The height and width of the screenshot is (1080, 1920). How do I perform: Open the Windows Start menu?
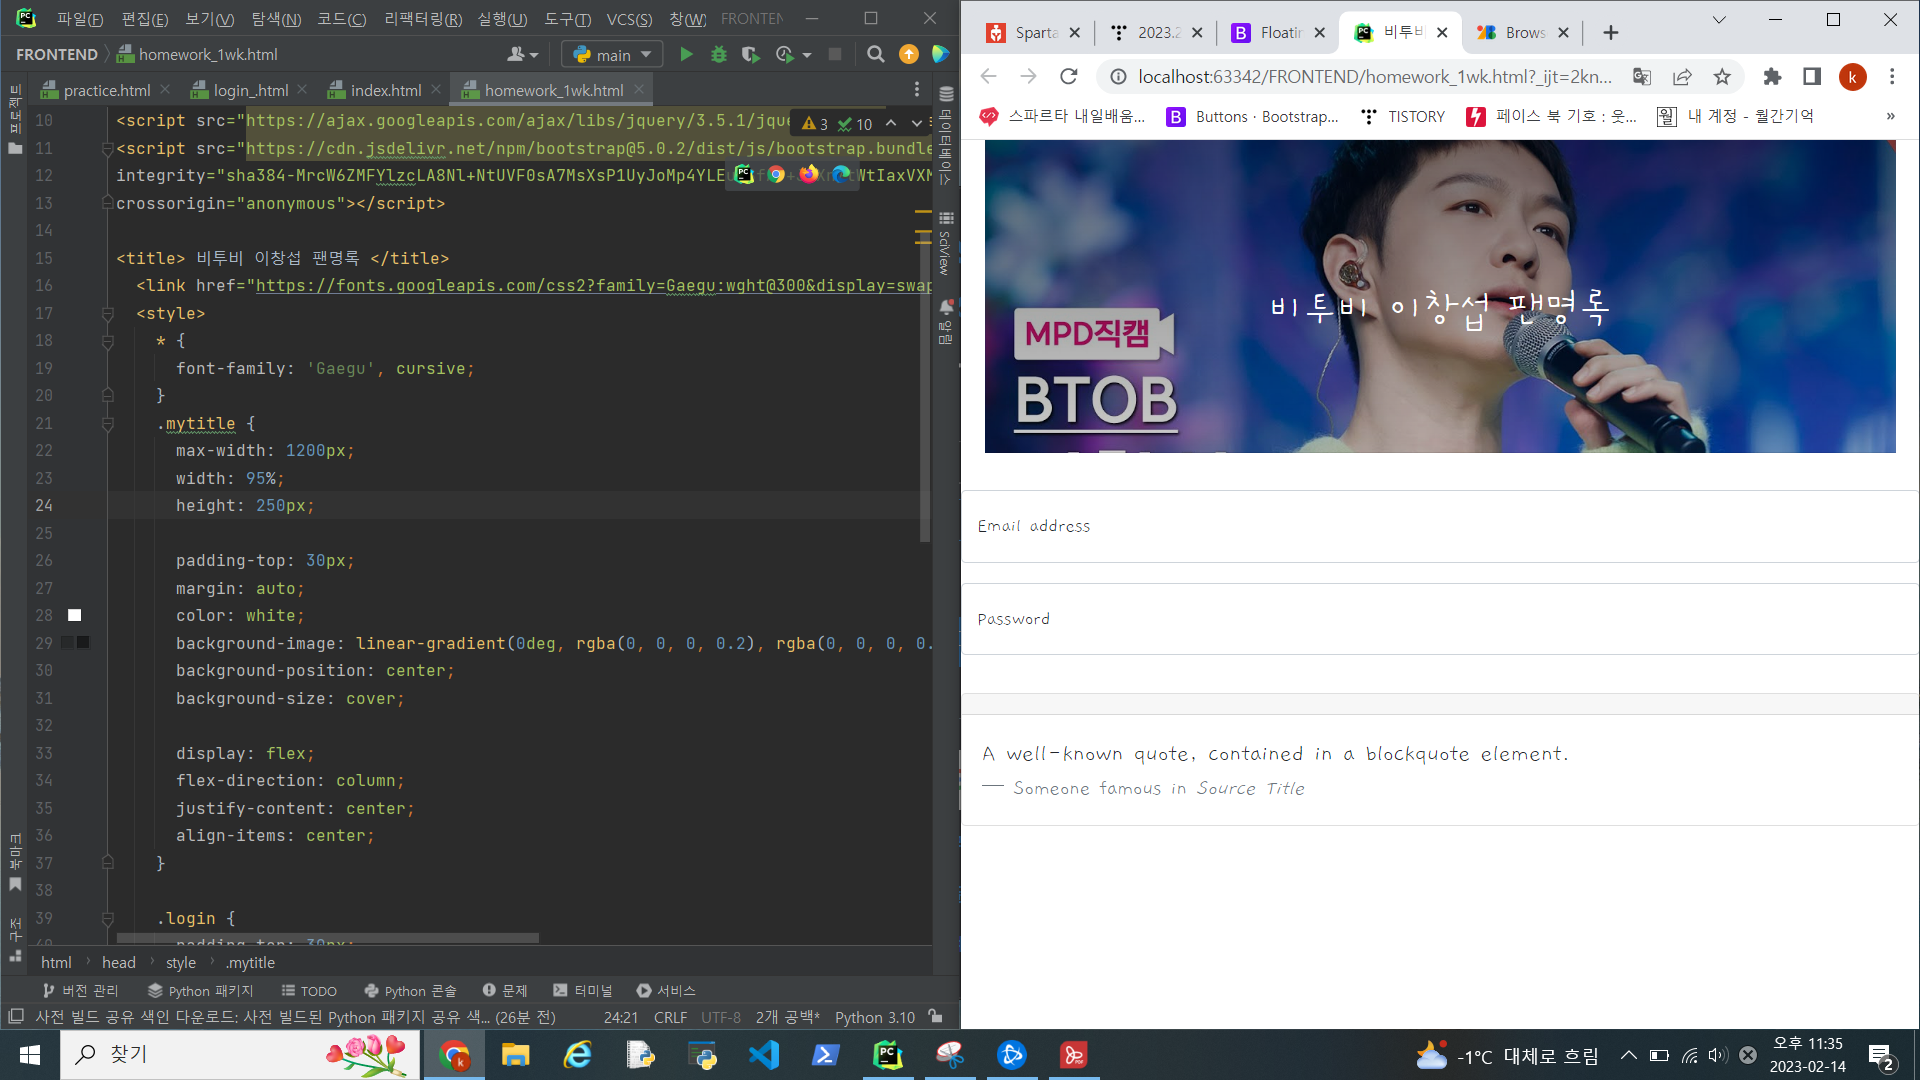pos(30,1055)
